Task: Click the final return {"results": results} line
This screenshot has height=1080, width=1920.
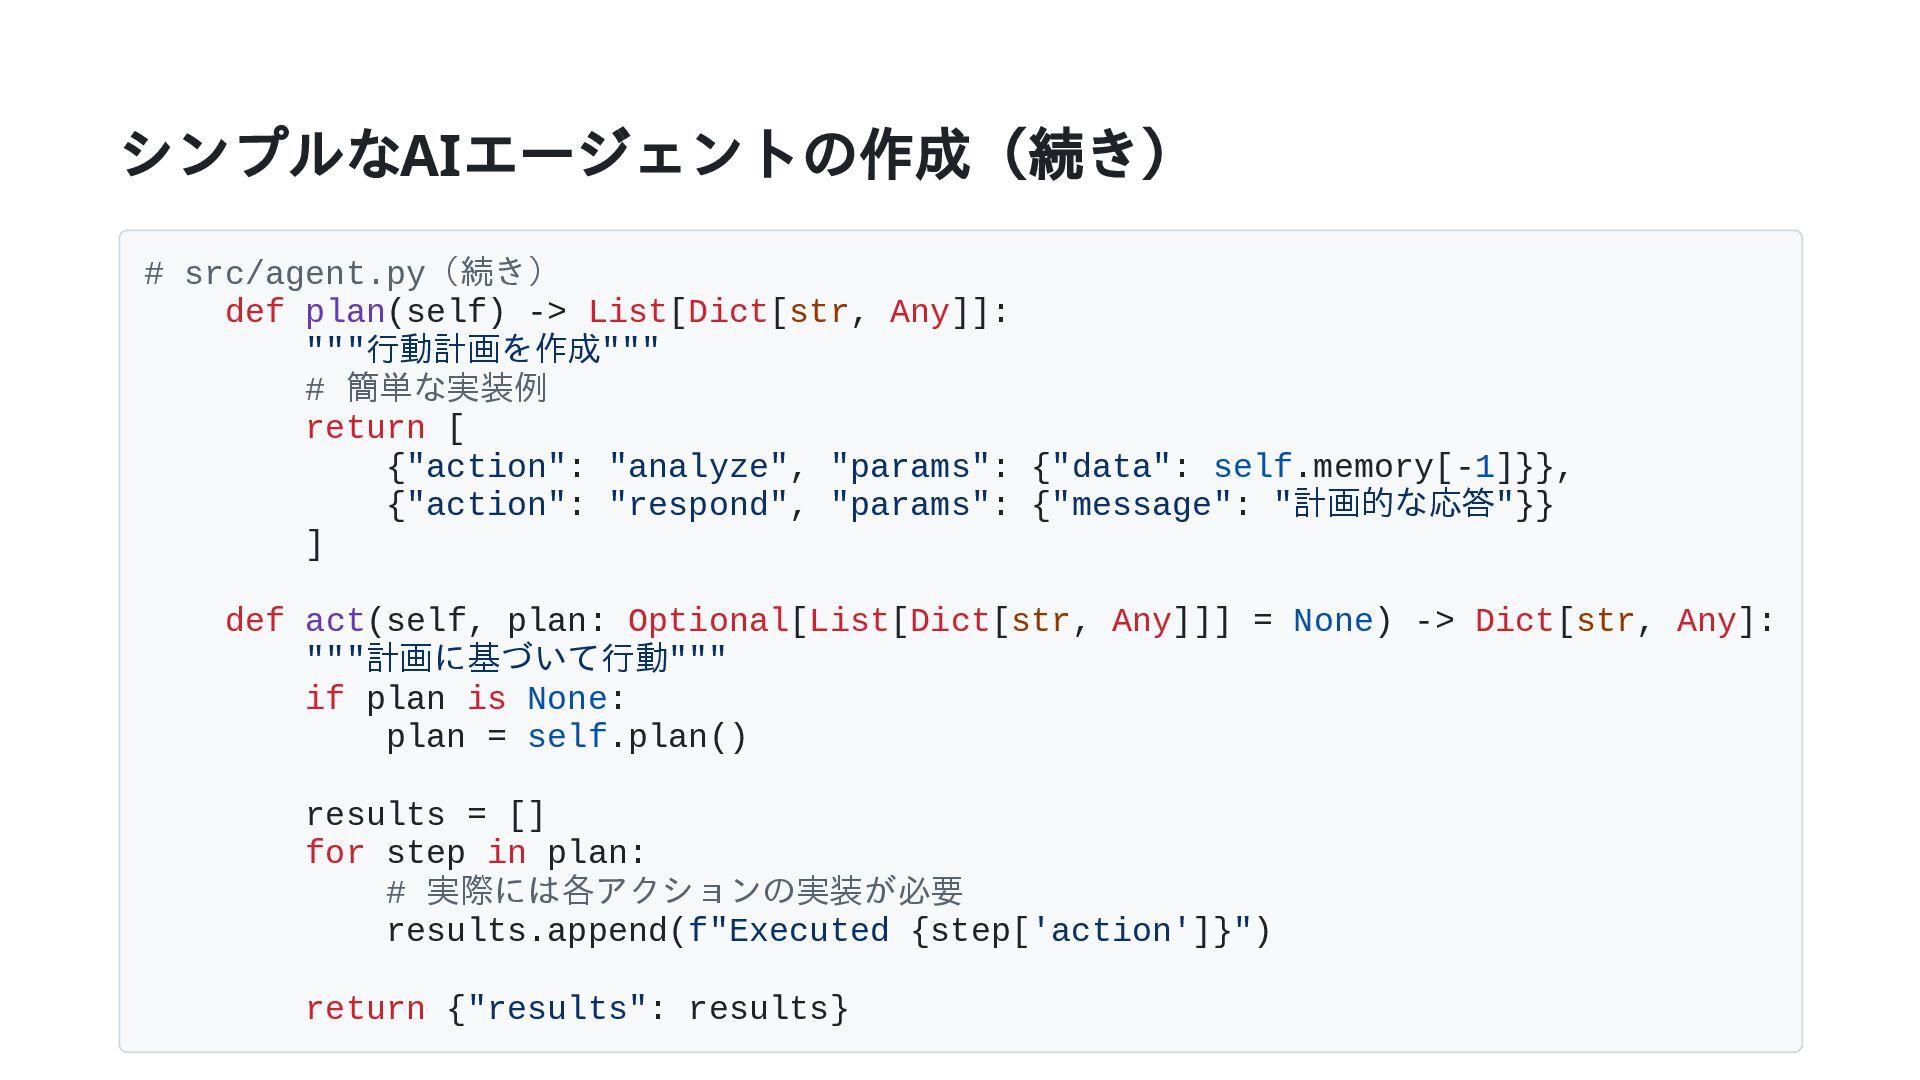Action: [x=577, y=1009]
